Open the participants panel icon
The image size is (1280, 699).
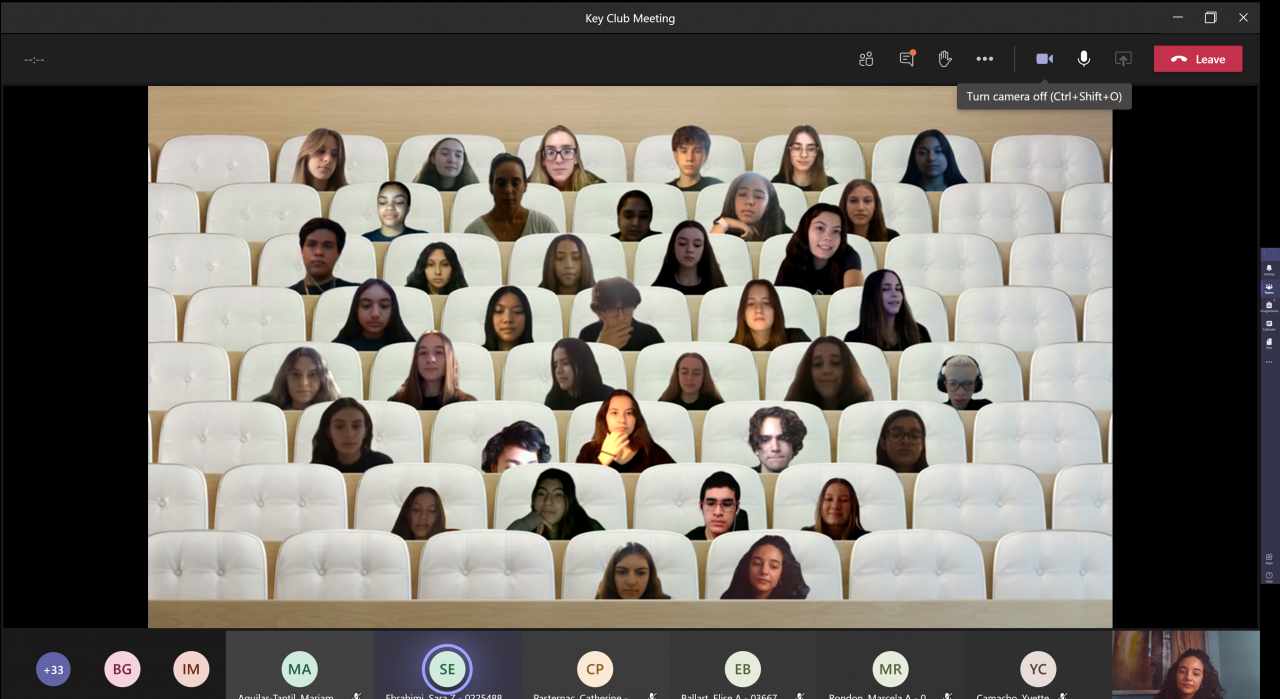pos(866,59)
